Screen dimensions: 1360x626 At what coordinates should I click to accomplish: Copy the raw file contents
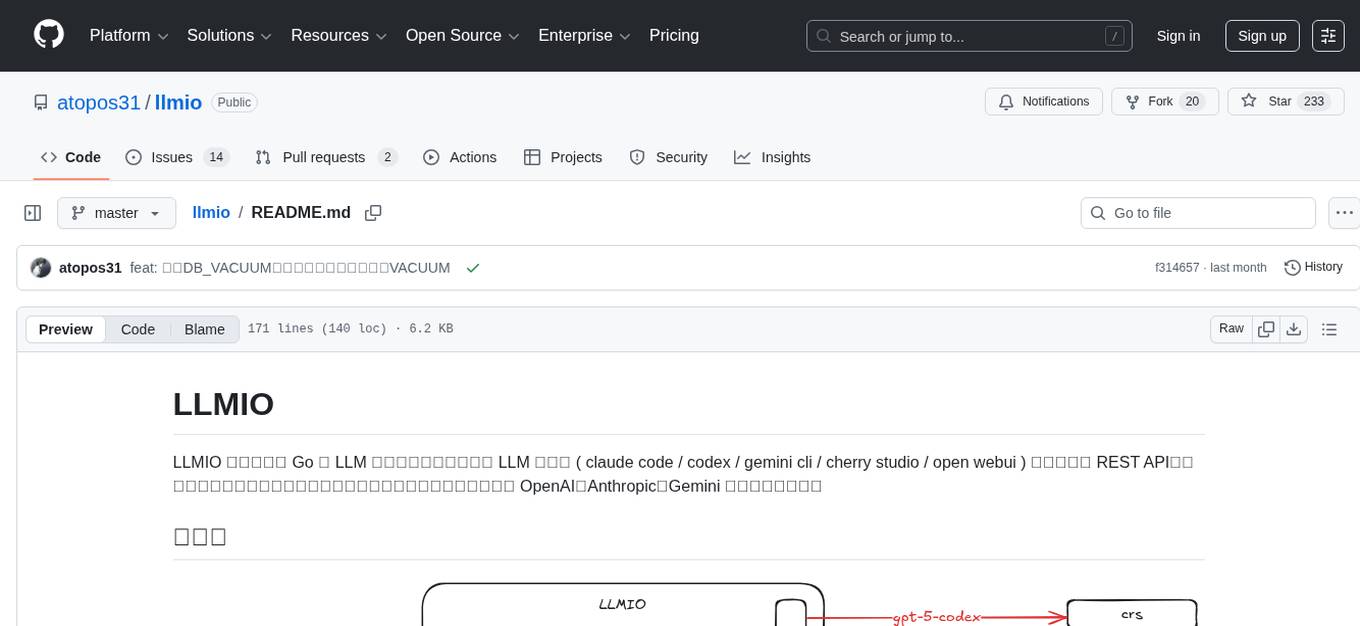tap(1264, 328)
